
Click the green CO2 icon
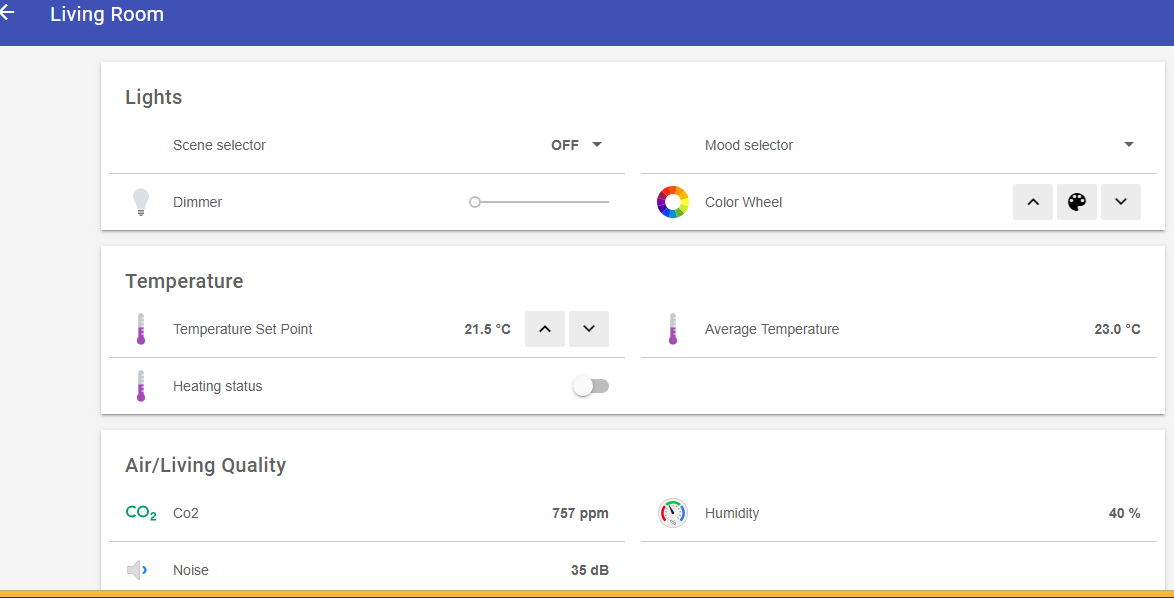coord(141,513)
